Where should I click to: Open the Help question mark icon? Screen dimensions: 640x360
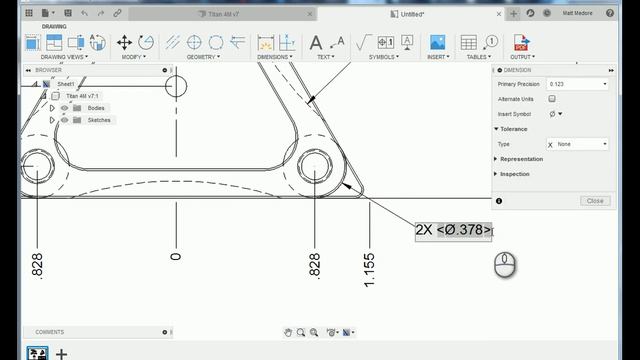coord(610,13)
